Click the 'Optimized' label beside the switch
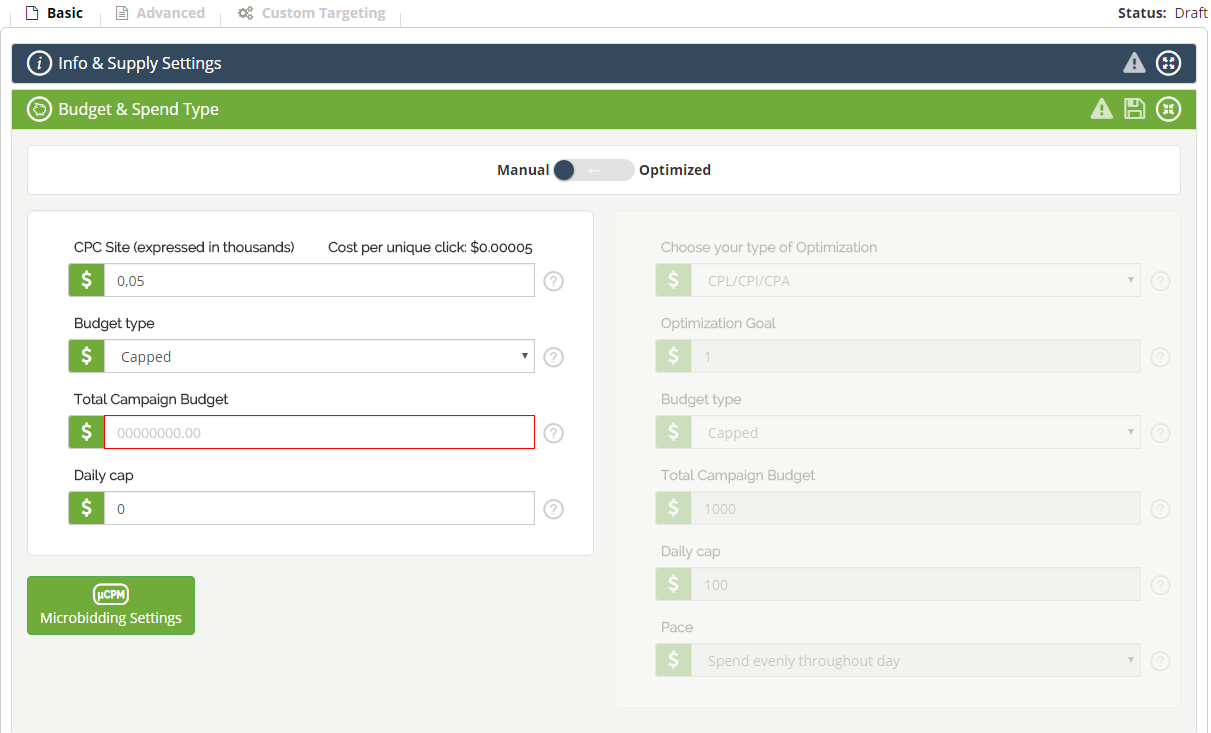 (x=675, y=170)
